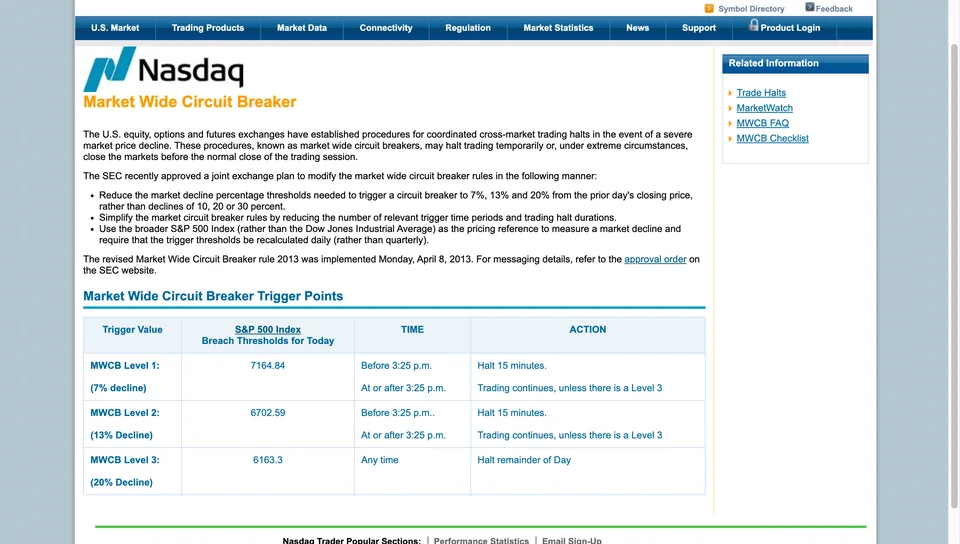Open the S&P 500 Index link

coord(268,330)
